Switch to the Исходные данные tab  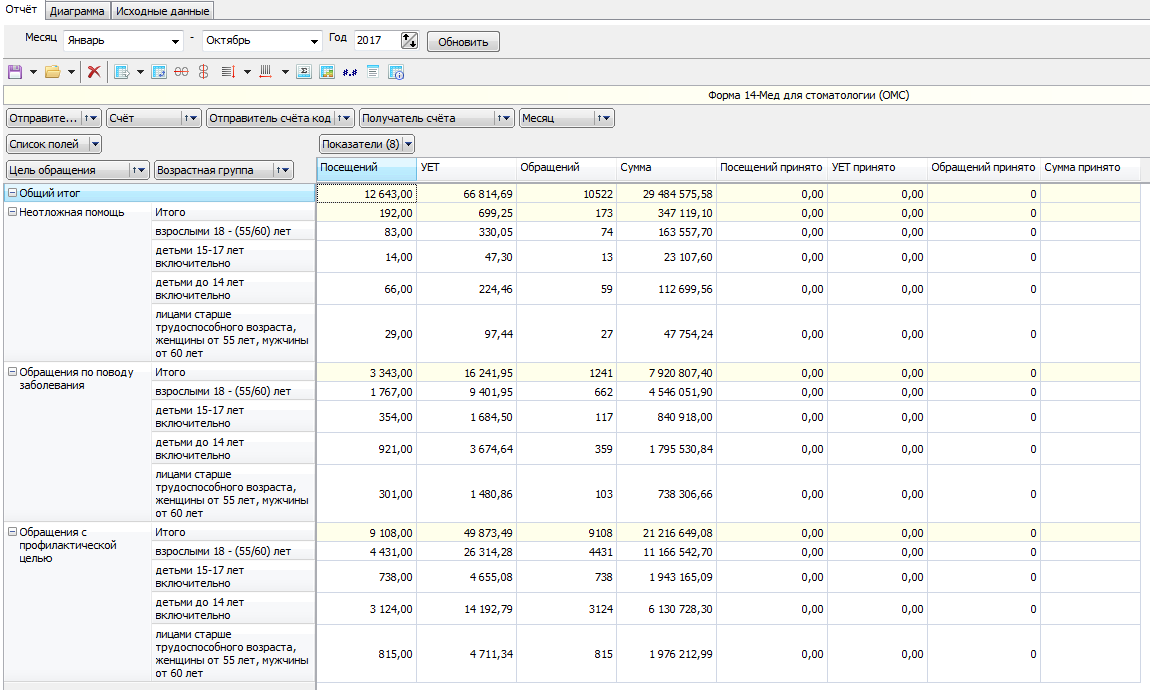pyautogui.click(x=162, y=11)
